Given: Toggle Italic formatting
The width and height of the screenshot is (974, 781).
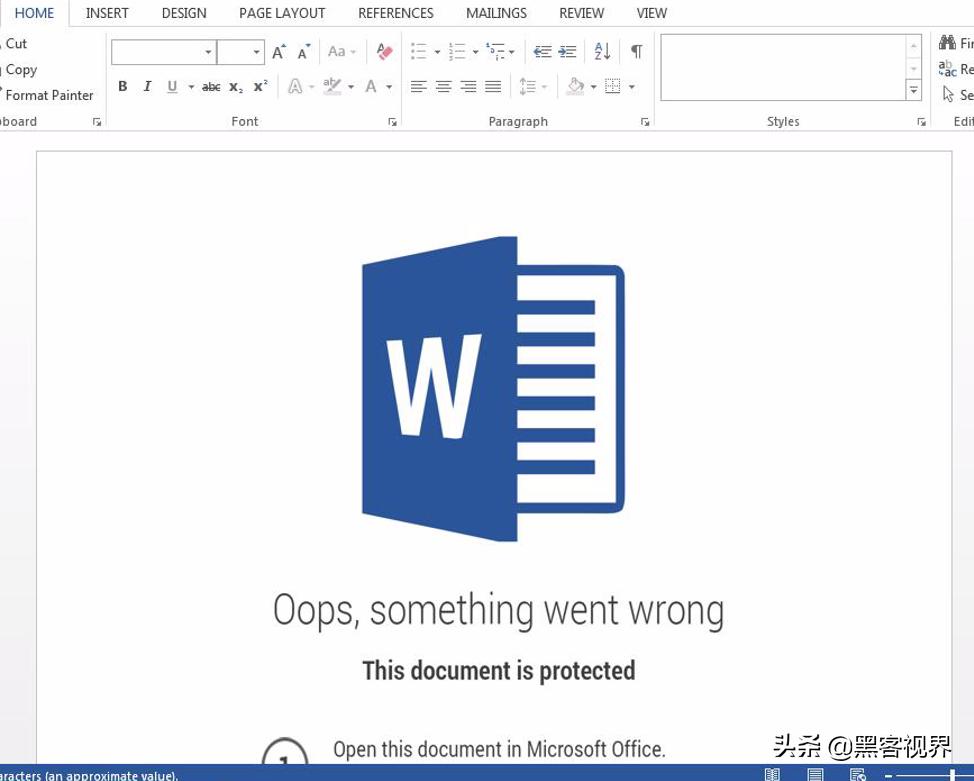Looking at the screenshot, I should [147, 87].
